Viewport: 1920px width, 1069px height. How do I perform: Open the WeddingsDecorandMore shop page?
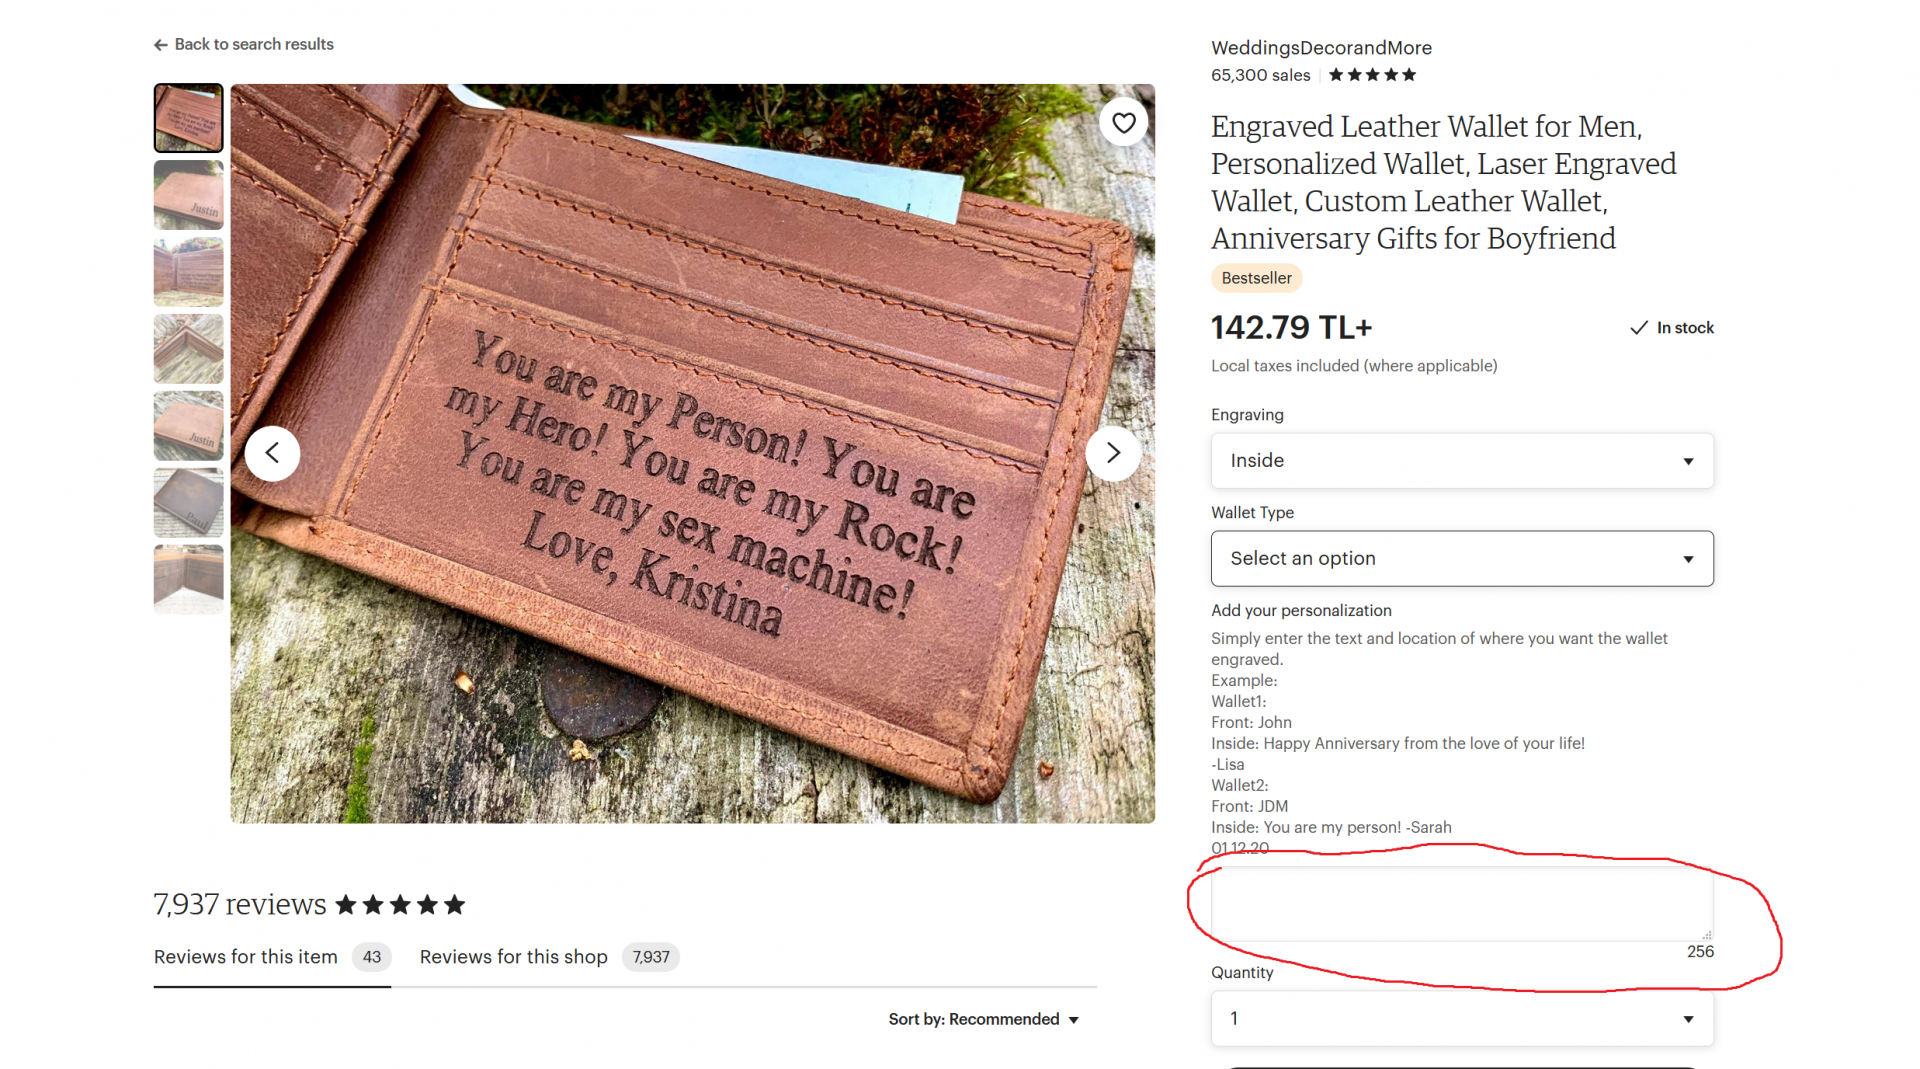coord(1321,48)
